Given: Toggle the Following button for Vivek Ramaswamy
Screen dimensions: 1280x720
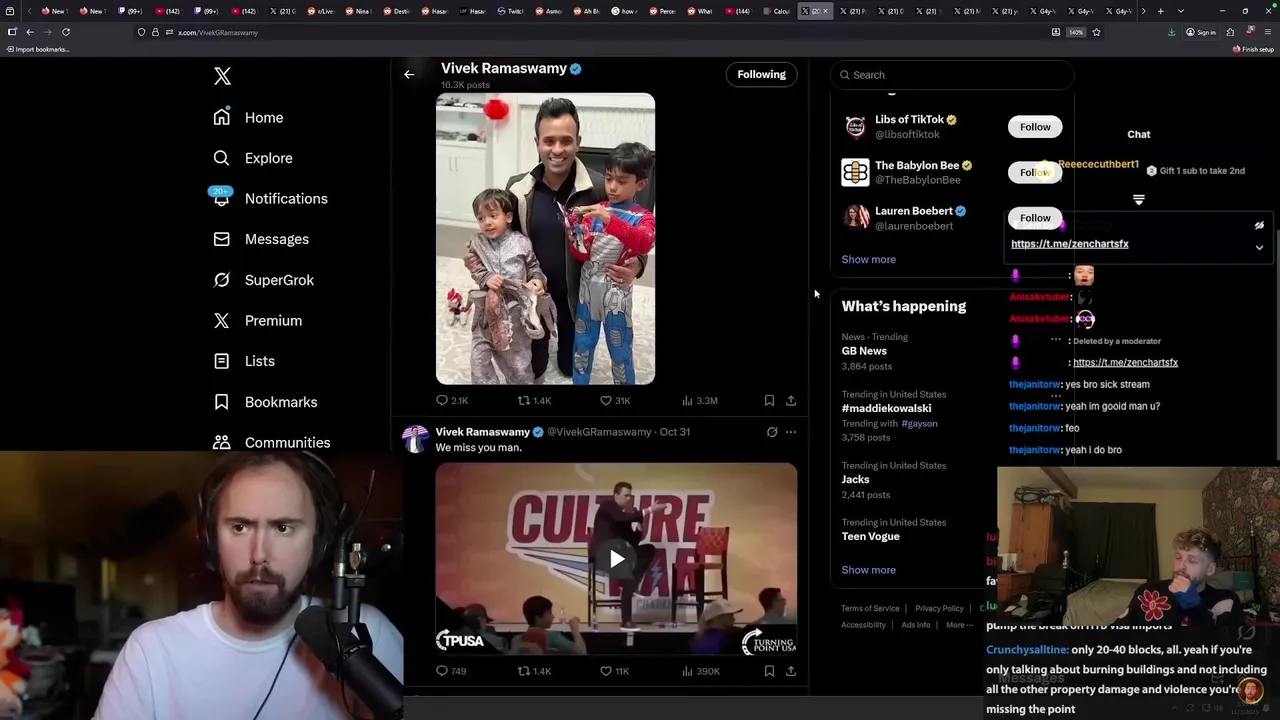Looking at the screenshot, I should point(761,74).
